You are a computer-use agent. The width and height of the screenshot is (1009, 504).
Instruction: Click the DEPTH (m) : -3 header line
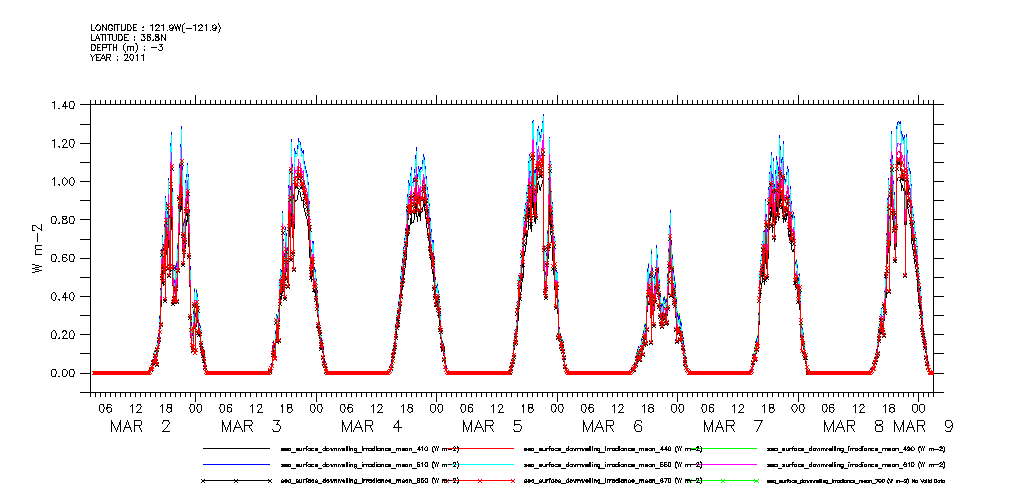coord(128,48)
